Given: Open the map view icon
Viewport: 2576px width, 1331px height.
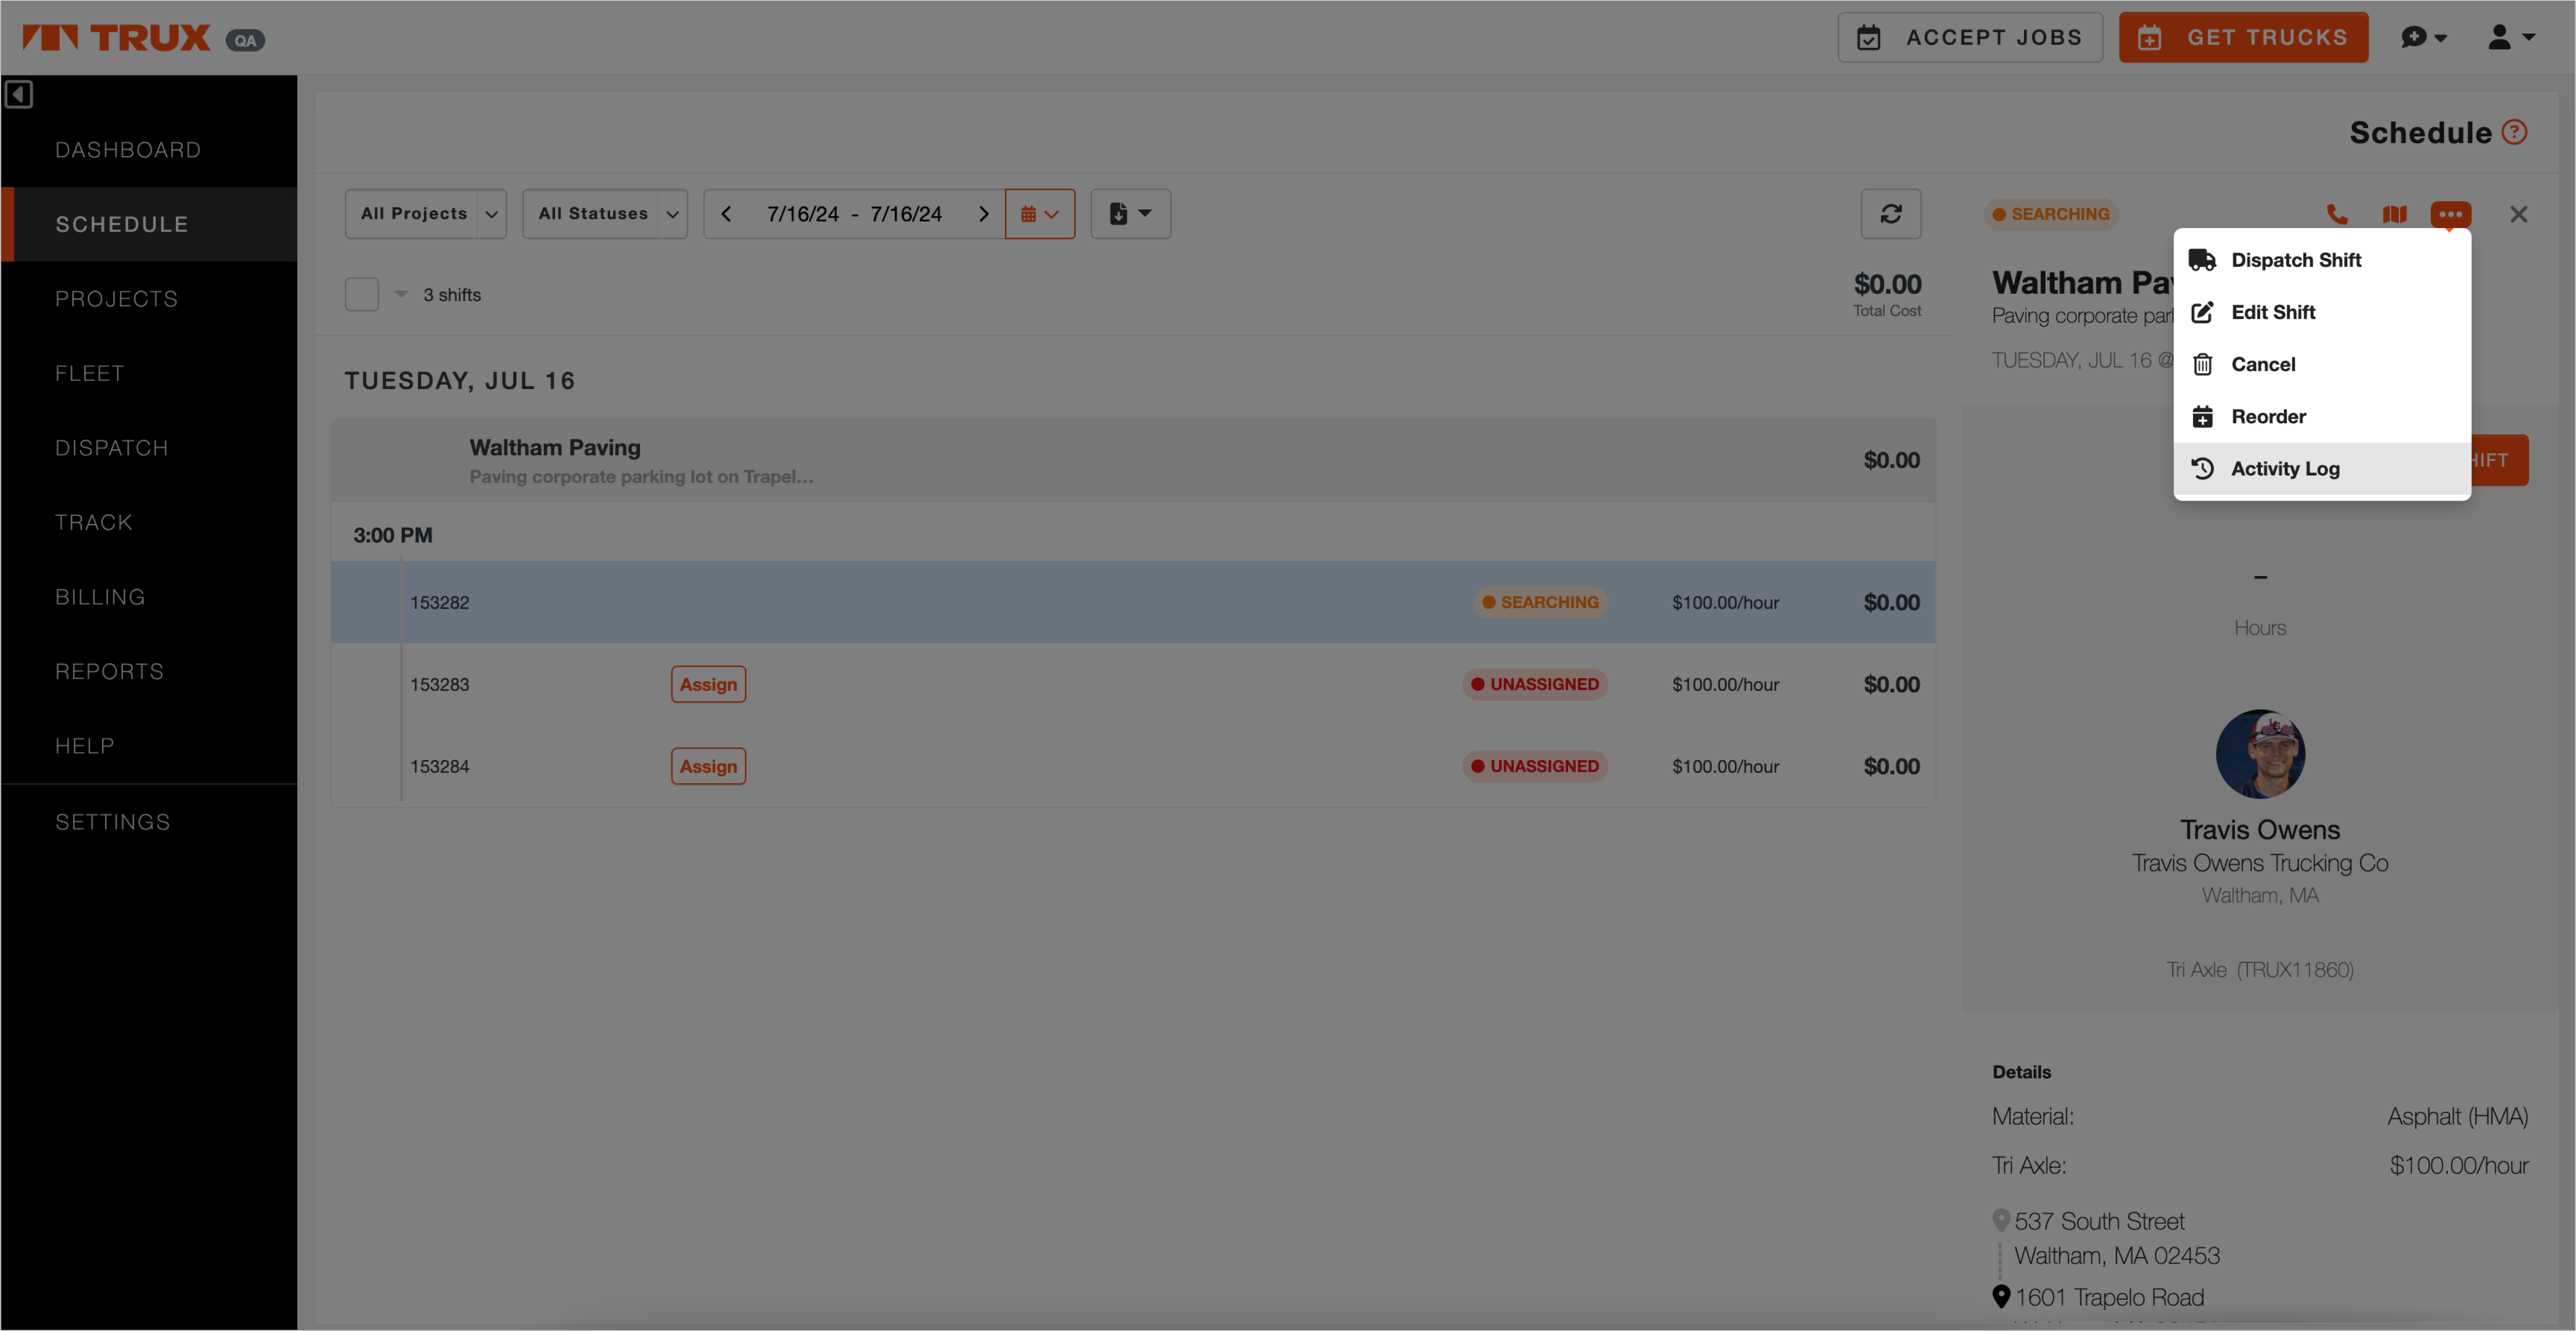Looking at the screenshot, I should pos(2394,214).
